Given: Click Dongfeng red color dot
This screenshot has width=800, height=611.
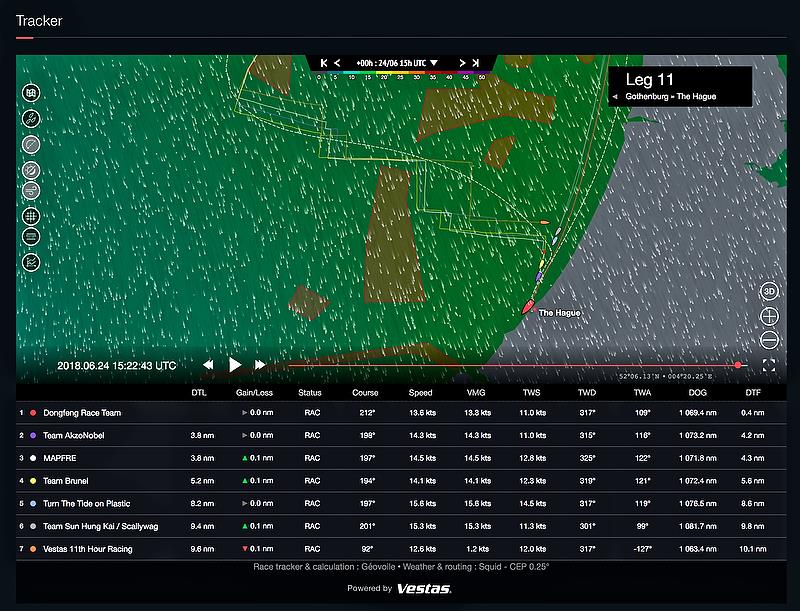Looking at the screenshot, I should click(x=33, y=413).
